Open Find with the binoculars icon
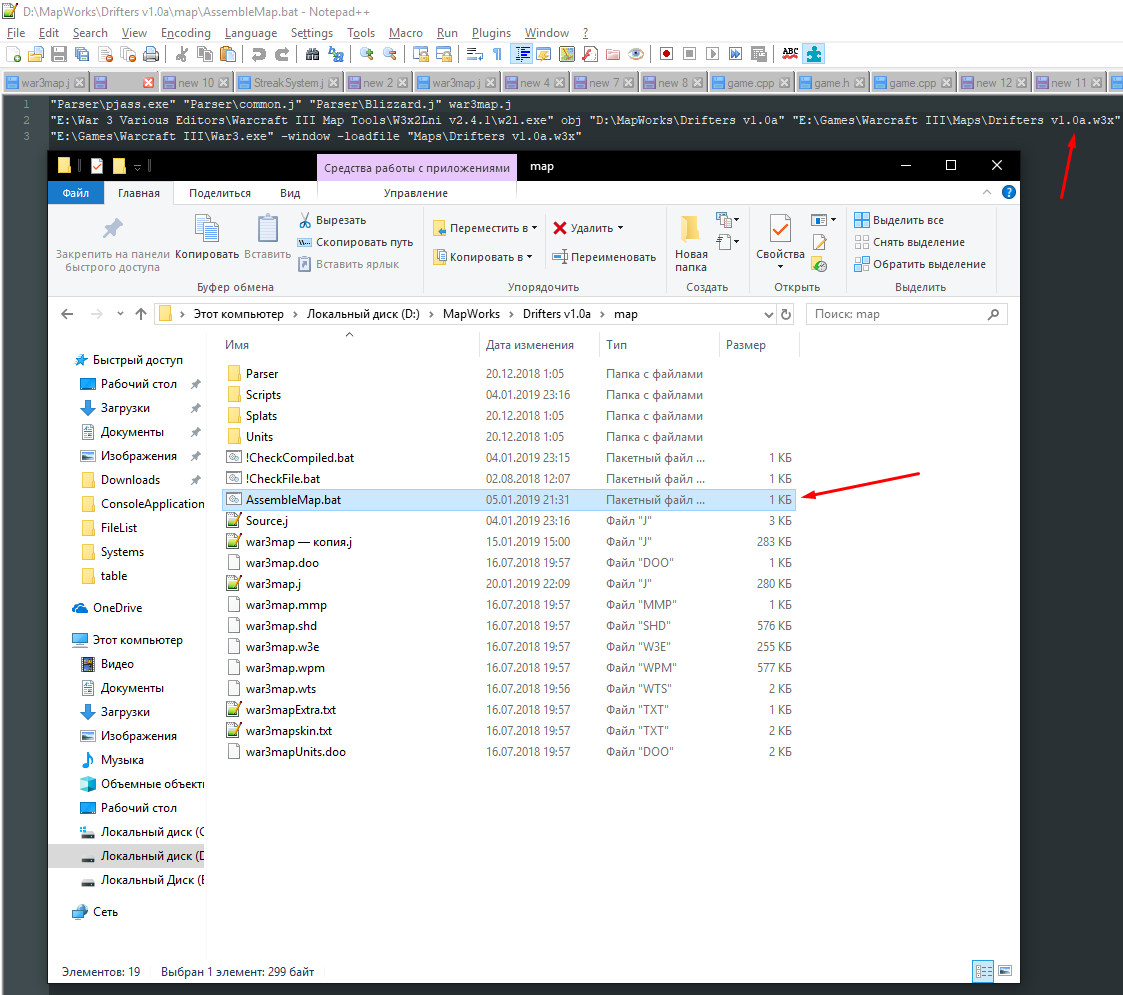 pyautogui.click(x=312, y=54)
